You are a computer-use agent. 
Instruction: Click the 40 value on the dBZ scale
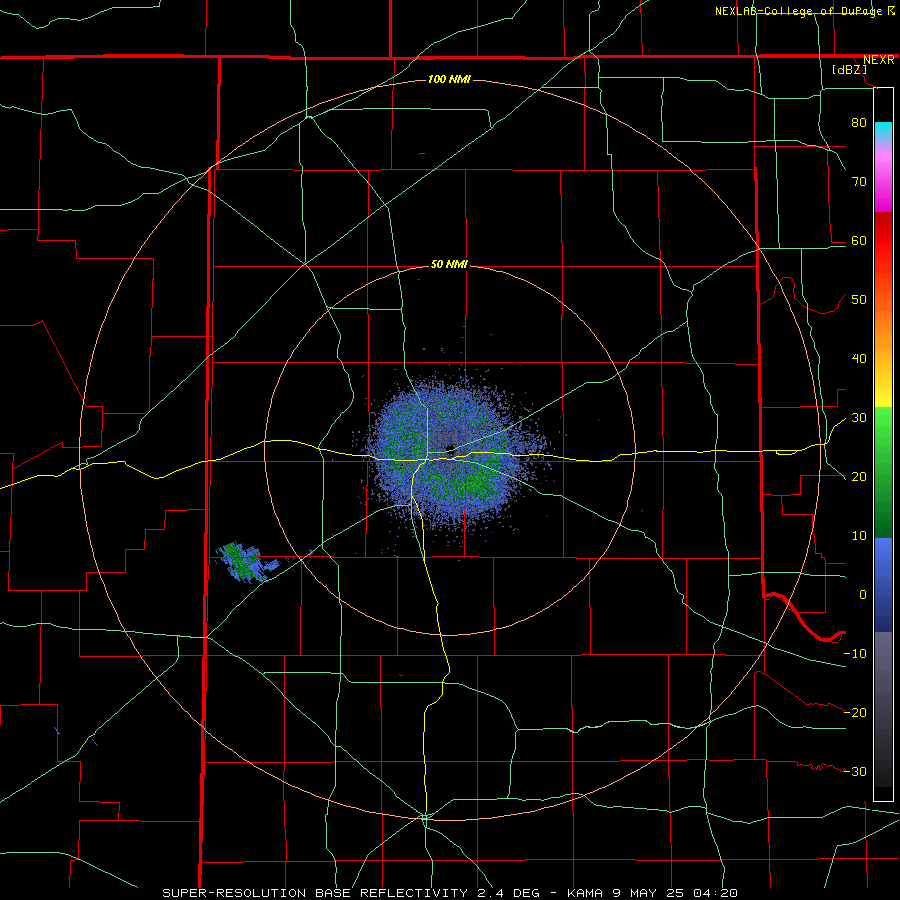tap(859, 359)
